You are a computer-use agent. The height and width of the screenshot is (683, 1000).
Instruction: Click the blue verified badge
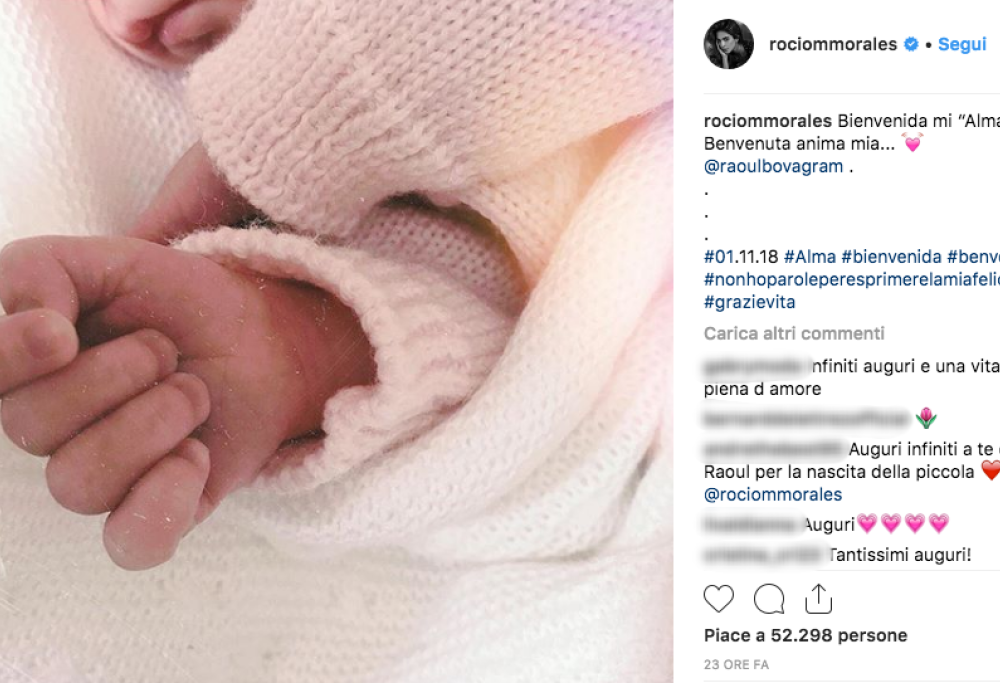911,44
